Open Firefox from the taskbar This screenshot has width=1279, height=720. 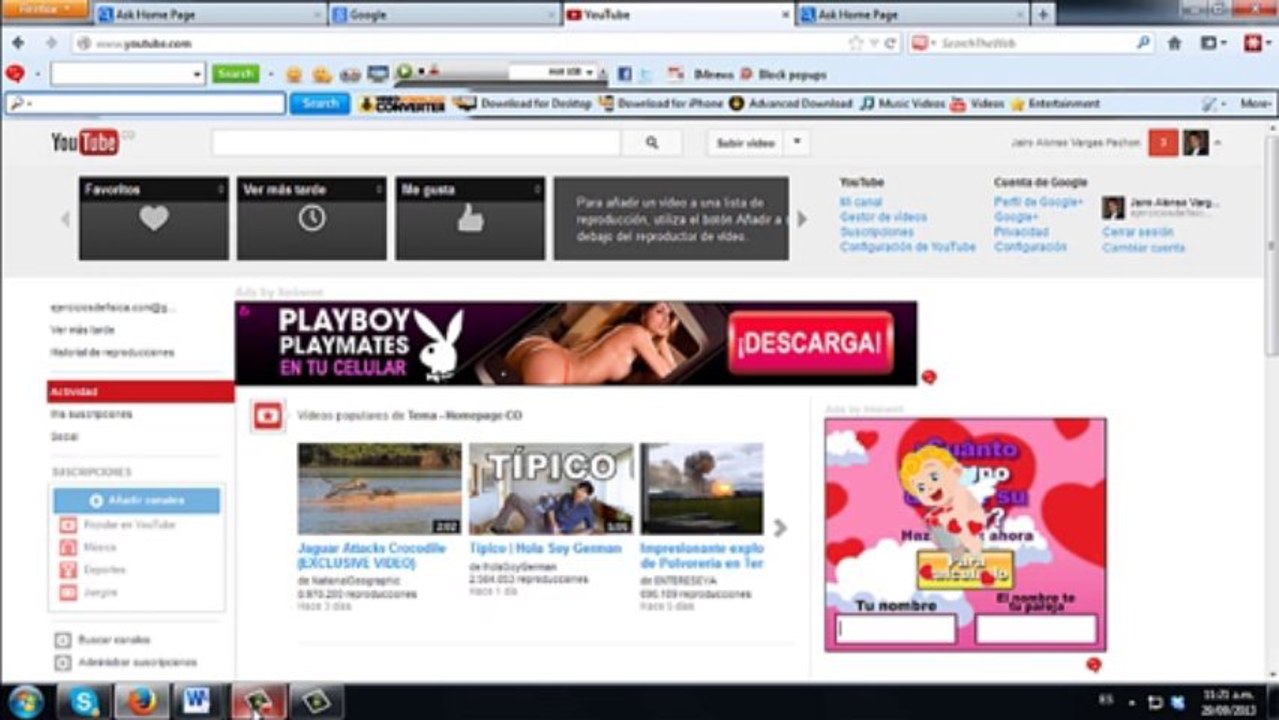pos(142,702)
